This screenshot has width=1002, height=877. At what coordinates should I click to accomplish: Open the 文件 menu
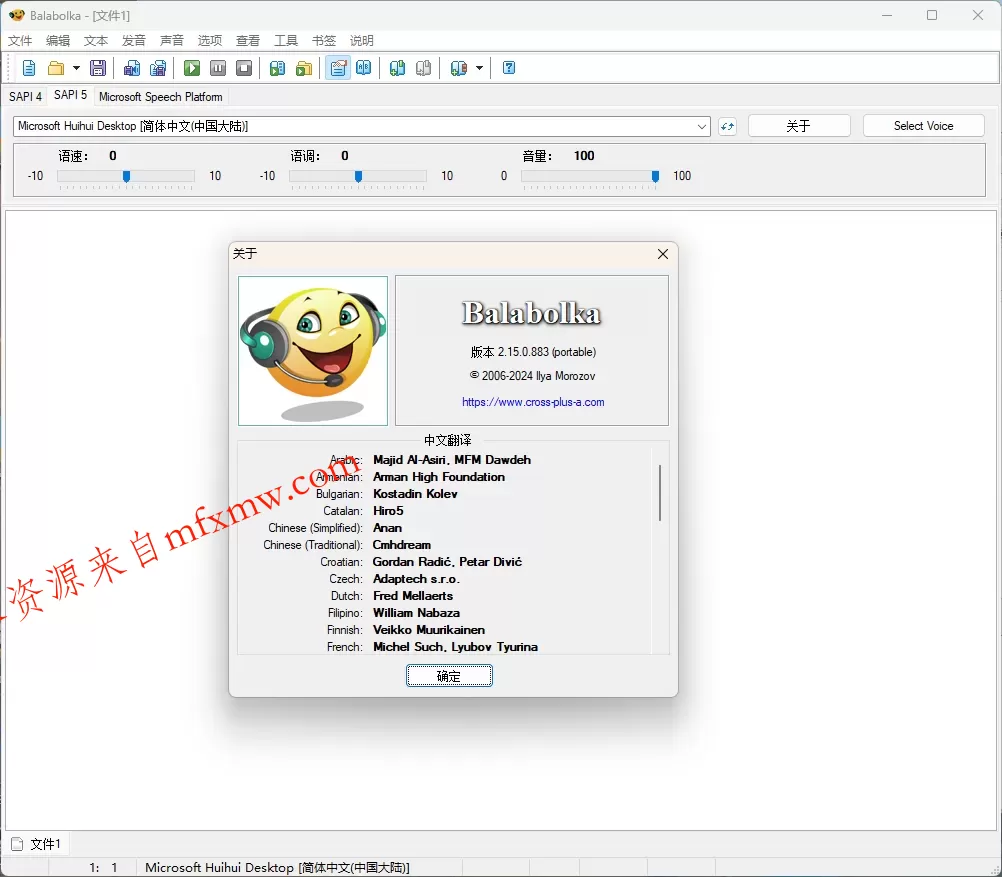pyautogui.click(x=20, y=41)
